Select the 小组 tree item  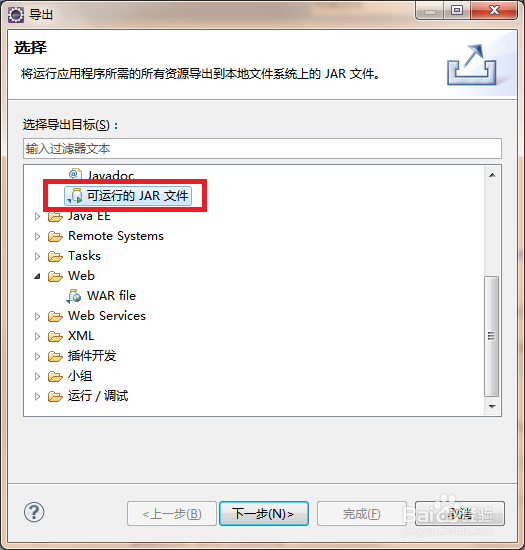pos(80,376)
